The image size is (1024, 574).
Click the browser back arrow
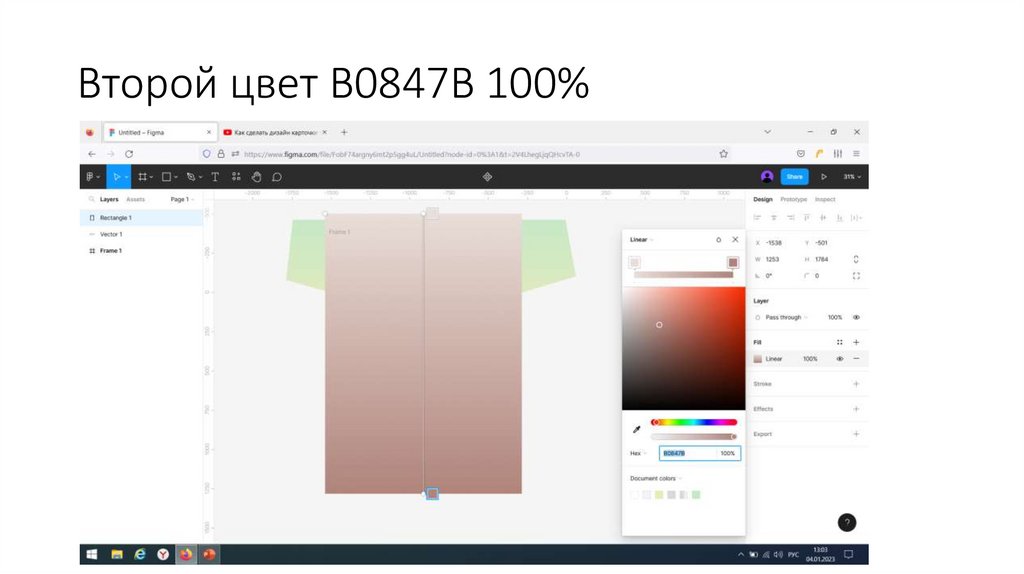[91, 154]
